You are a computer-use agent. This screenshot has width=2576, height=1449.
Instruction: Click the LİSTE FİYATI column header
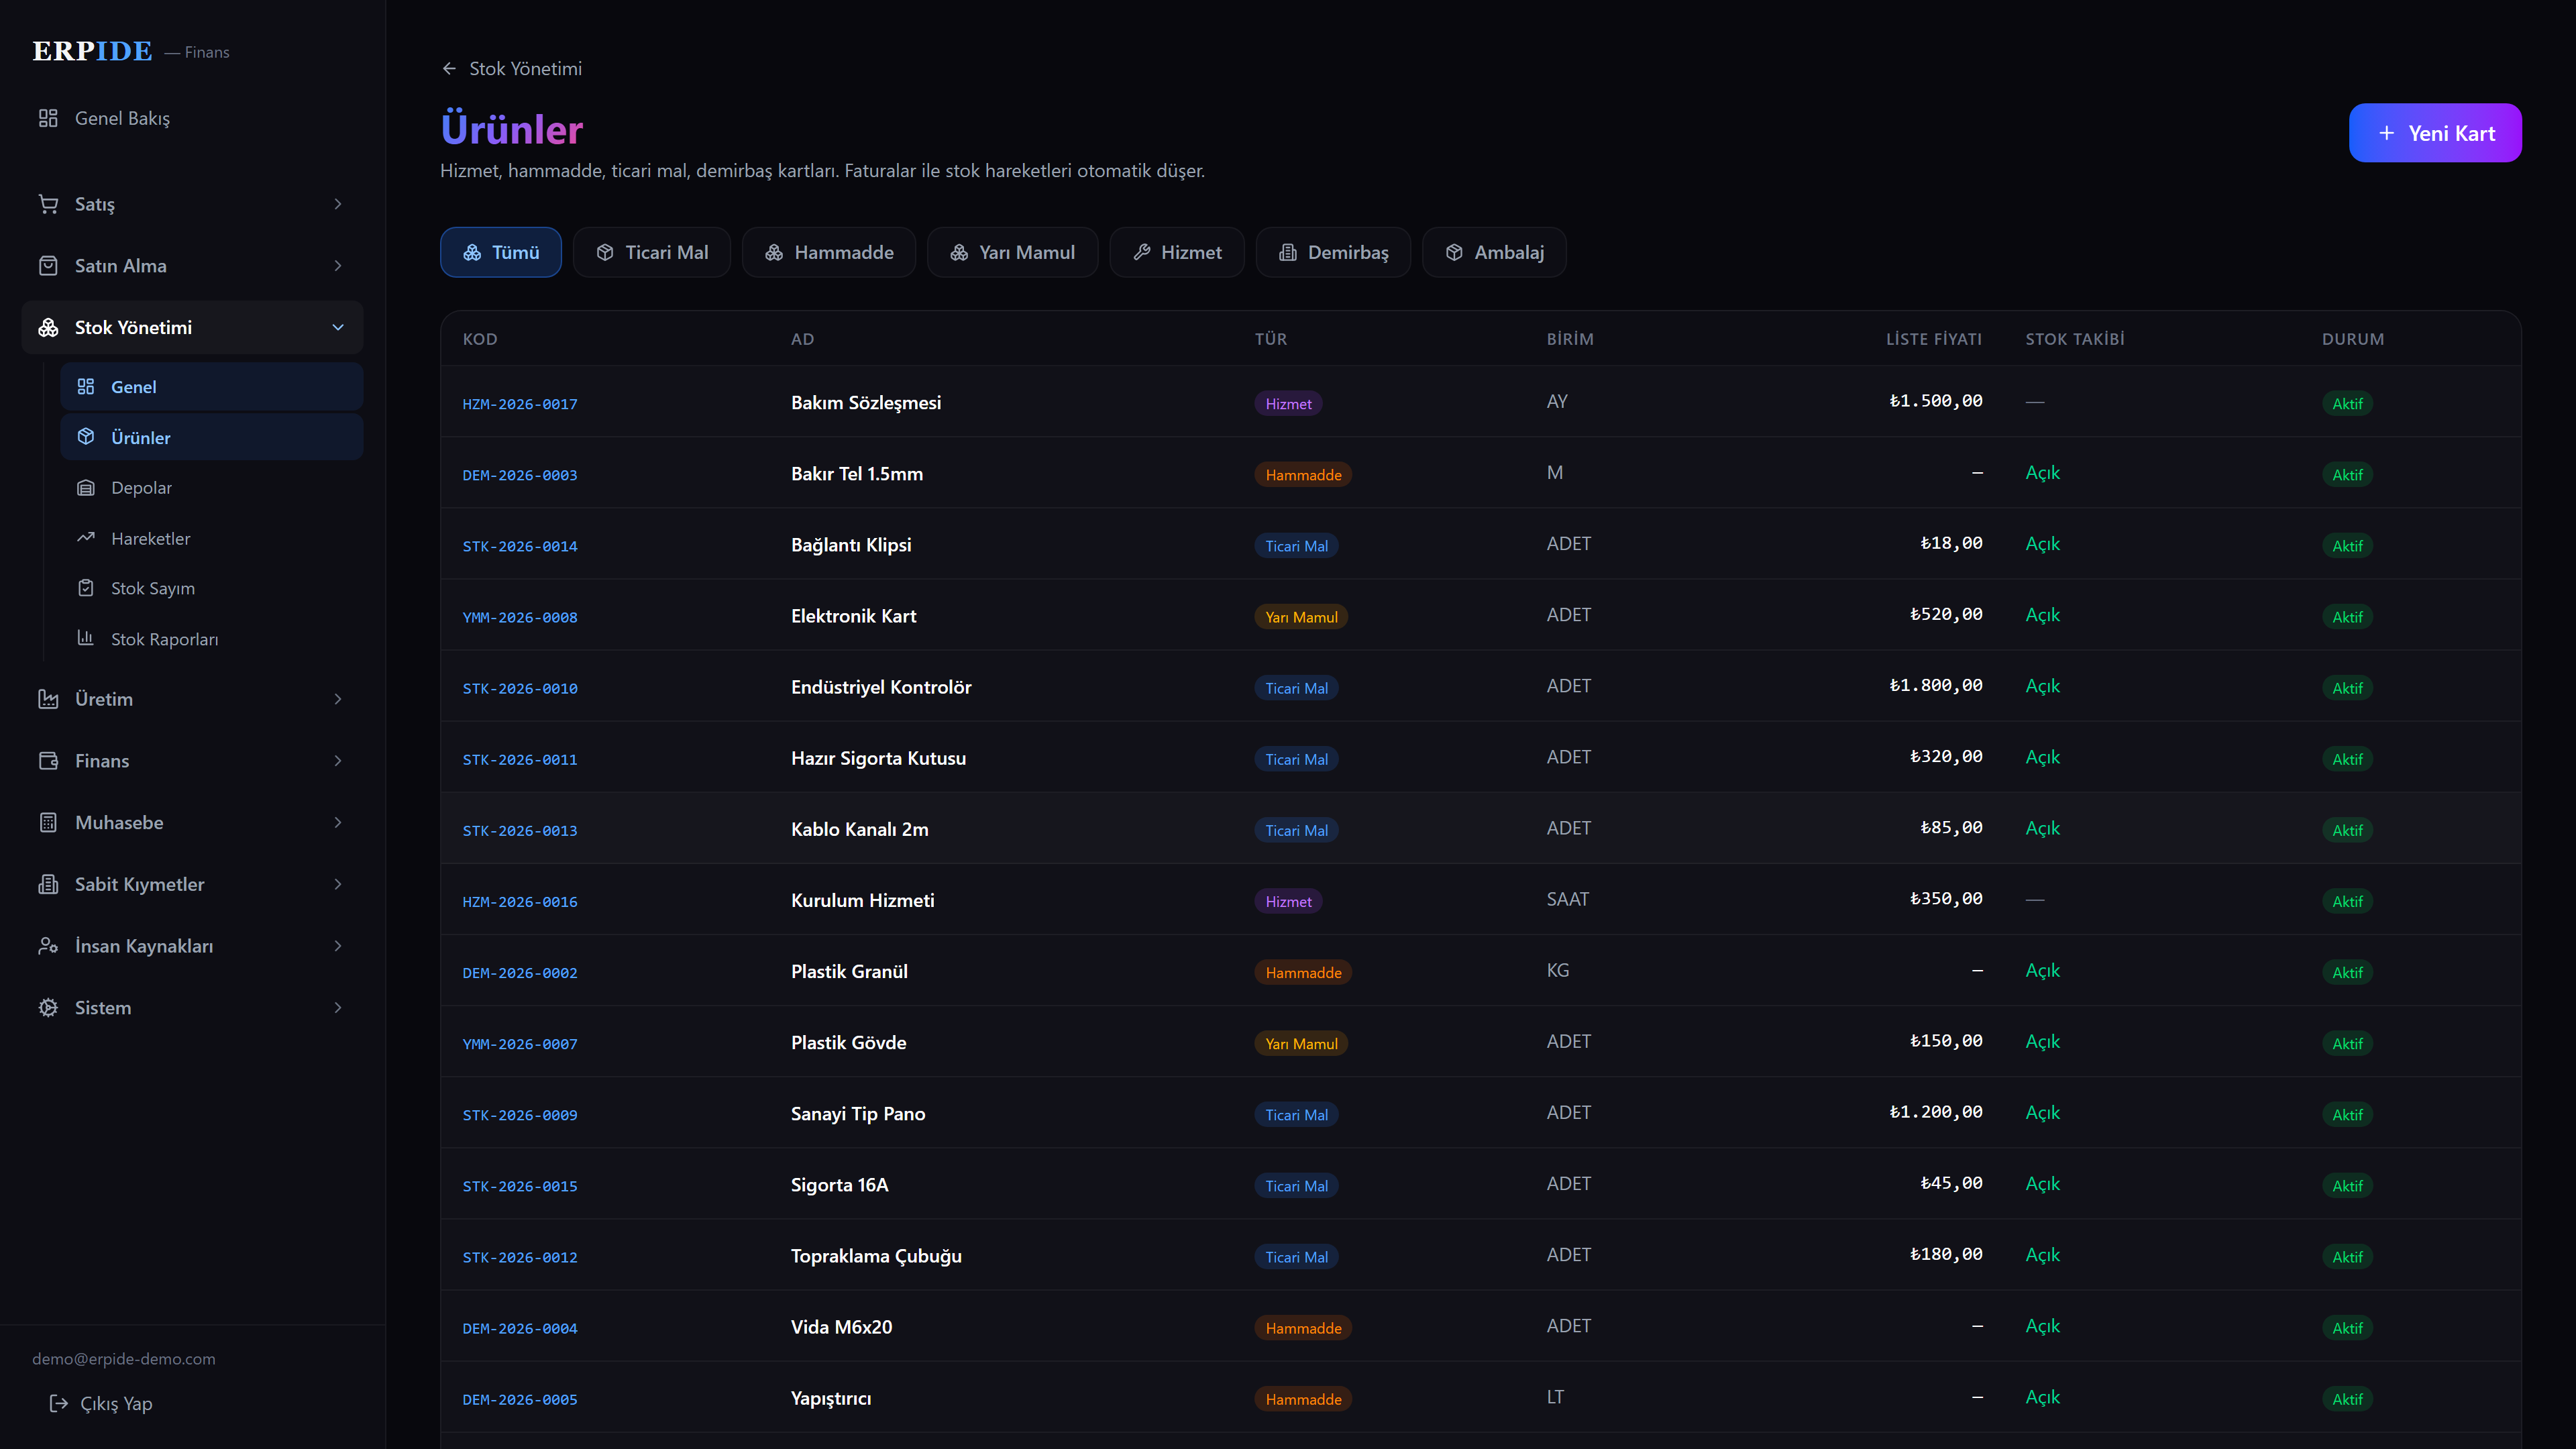1934,339
